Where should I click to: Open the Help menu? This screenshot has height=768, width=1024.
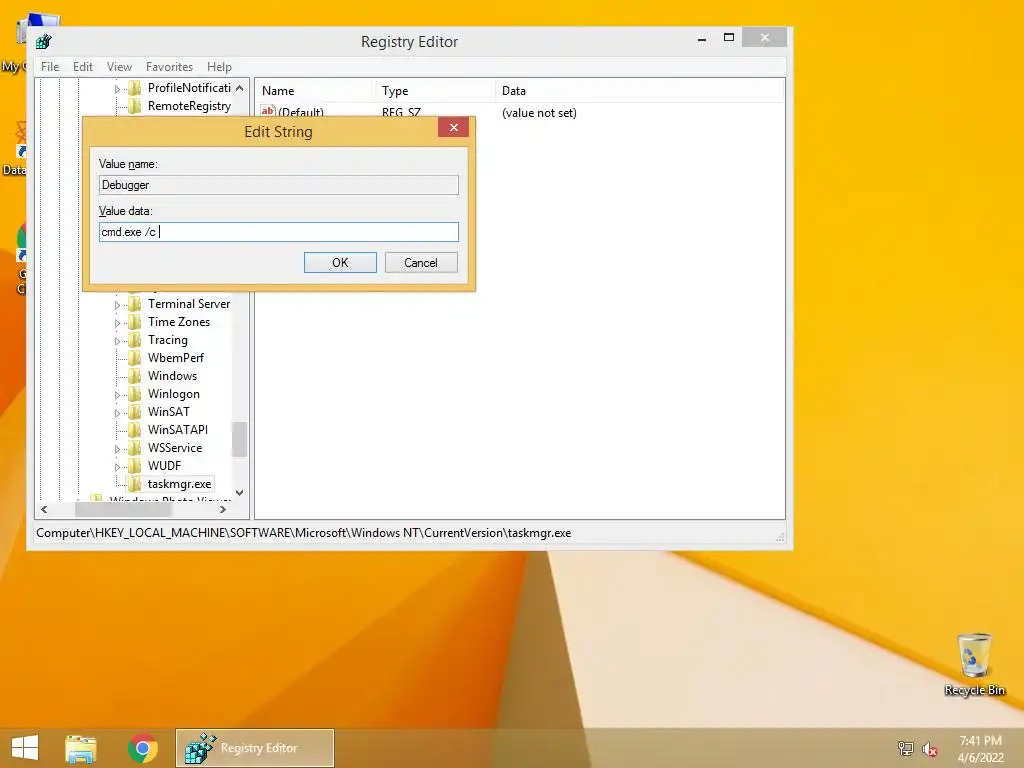pos(219,67)
